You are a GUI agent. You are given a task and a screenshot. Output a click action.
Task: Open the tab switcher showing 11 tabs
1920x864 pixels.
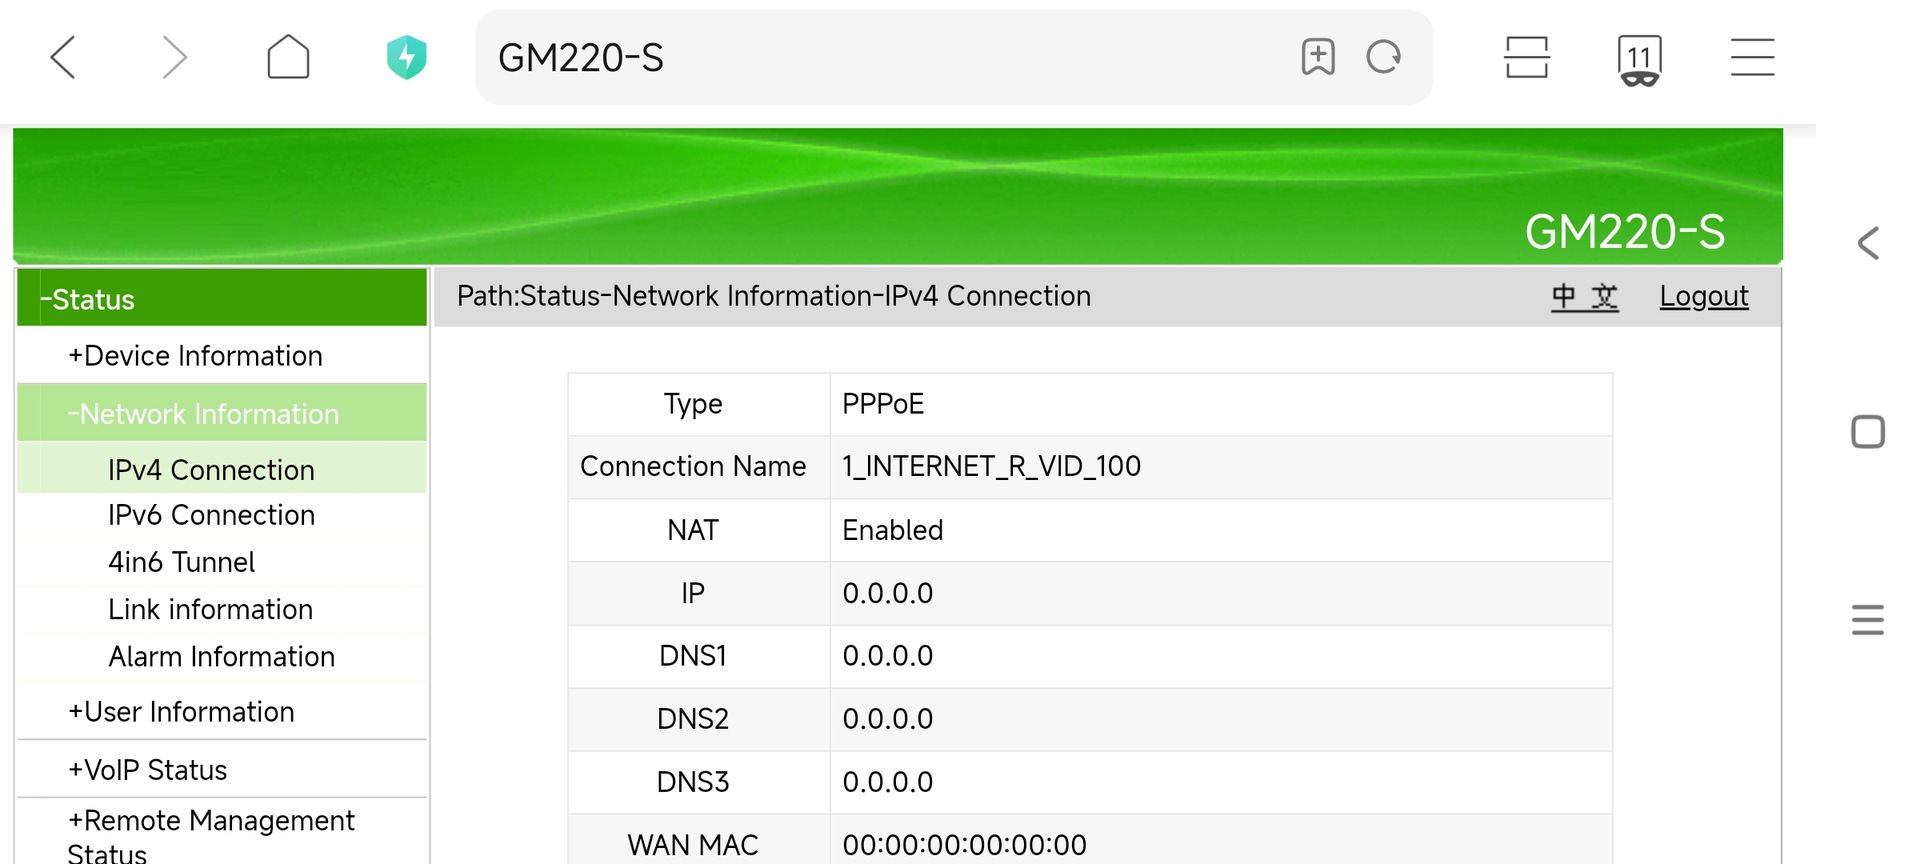tap(1639, 59)
